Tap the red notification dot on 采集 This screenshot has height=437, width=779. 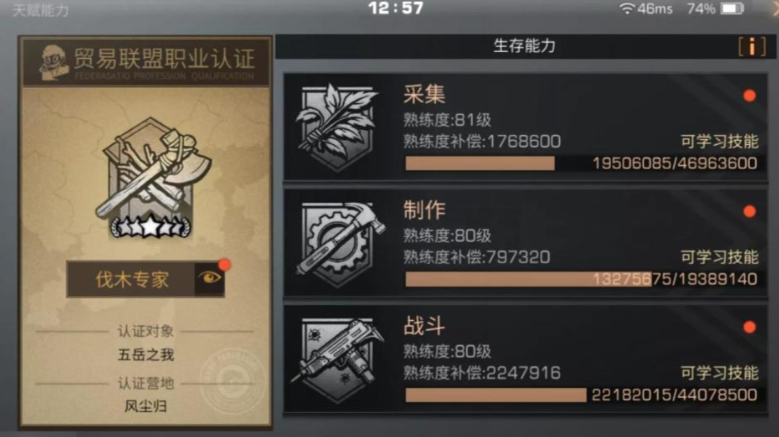[x=750, y=95]
